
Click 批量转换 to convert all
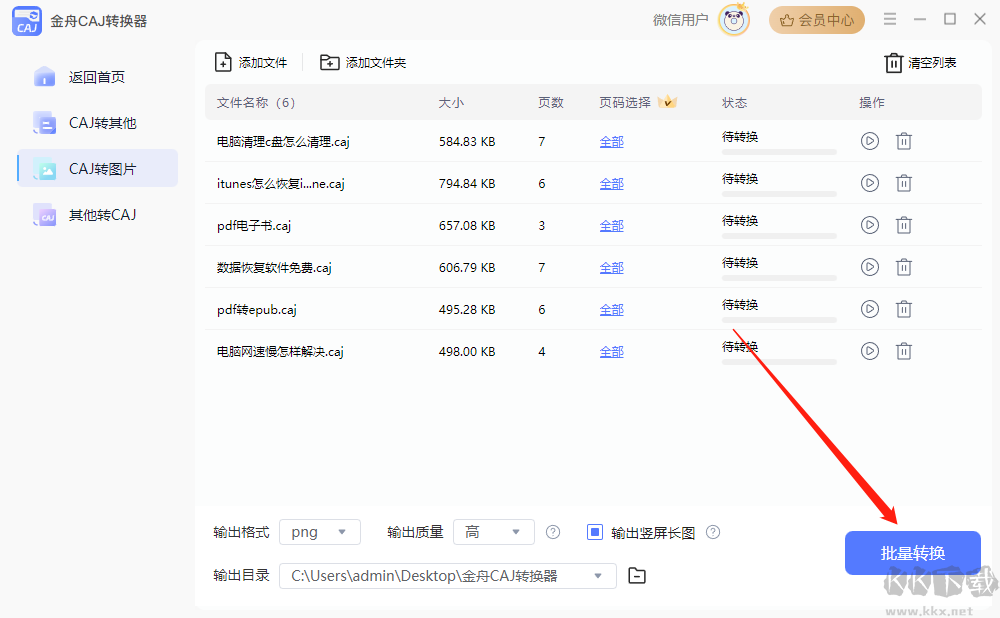913,553
